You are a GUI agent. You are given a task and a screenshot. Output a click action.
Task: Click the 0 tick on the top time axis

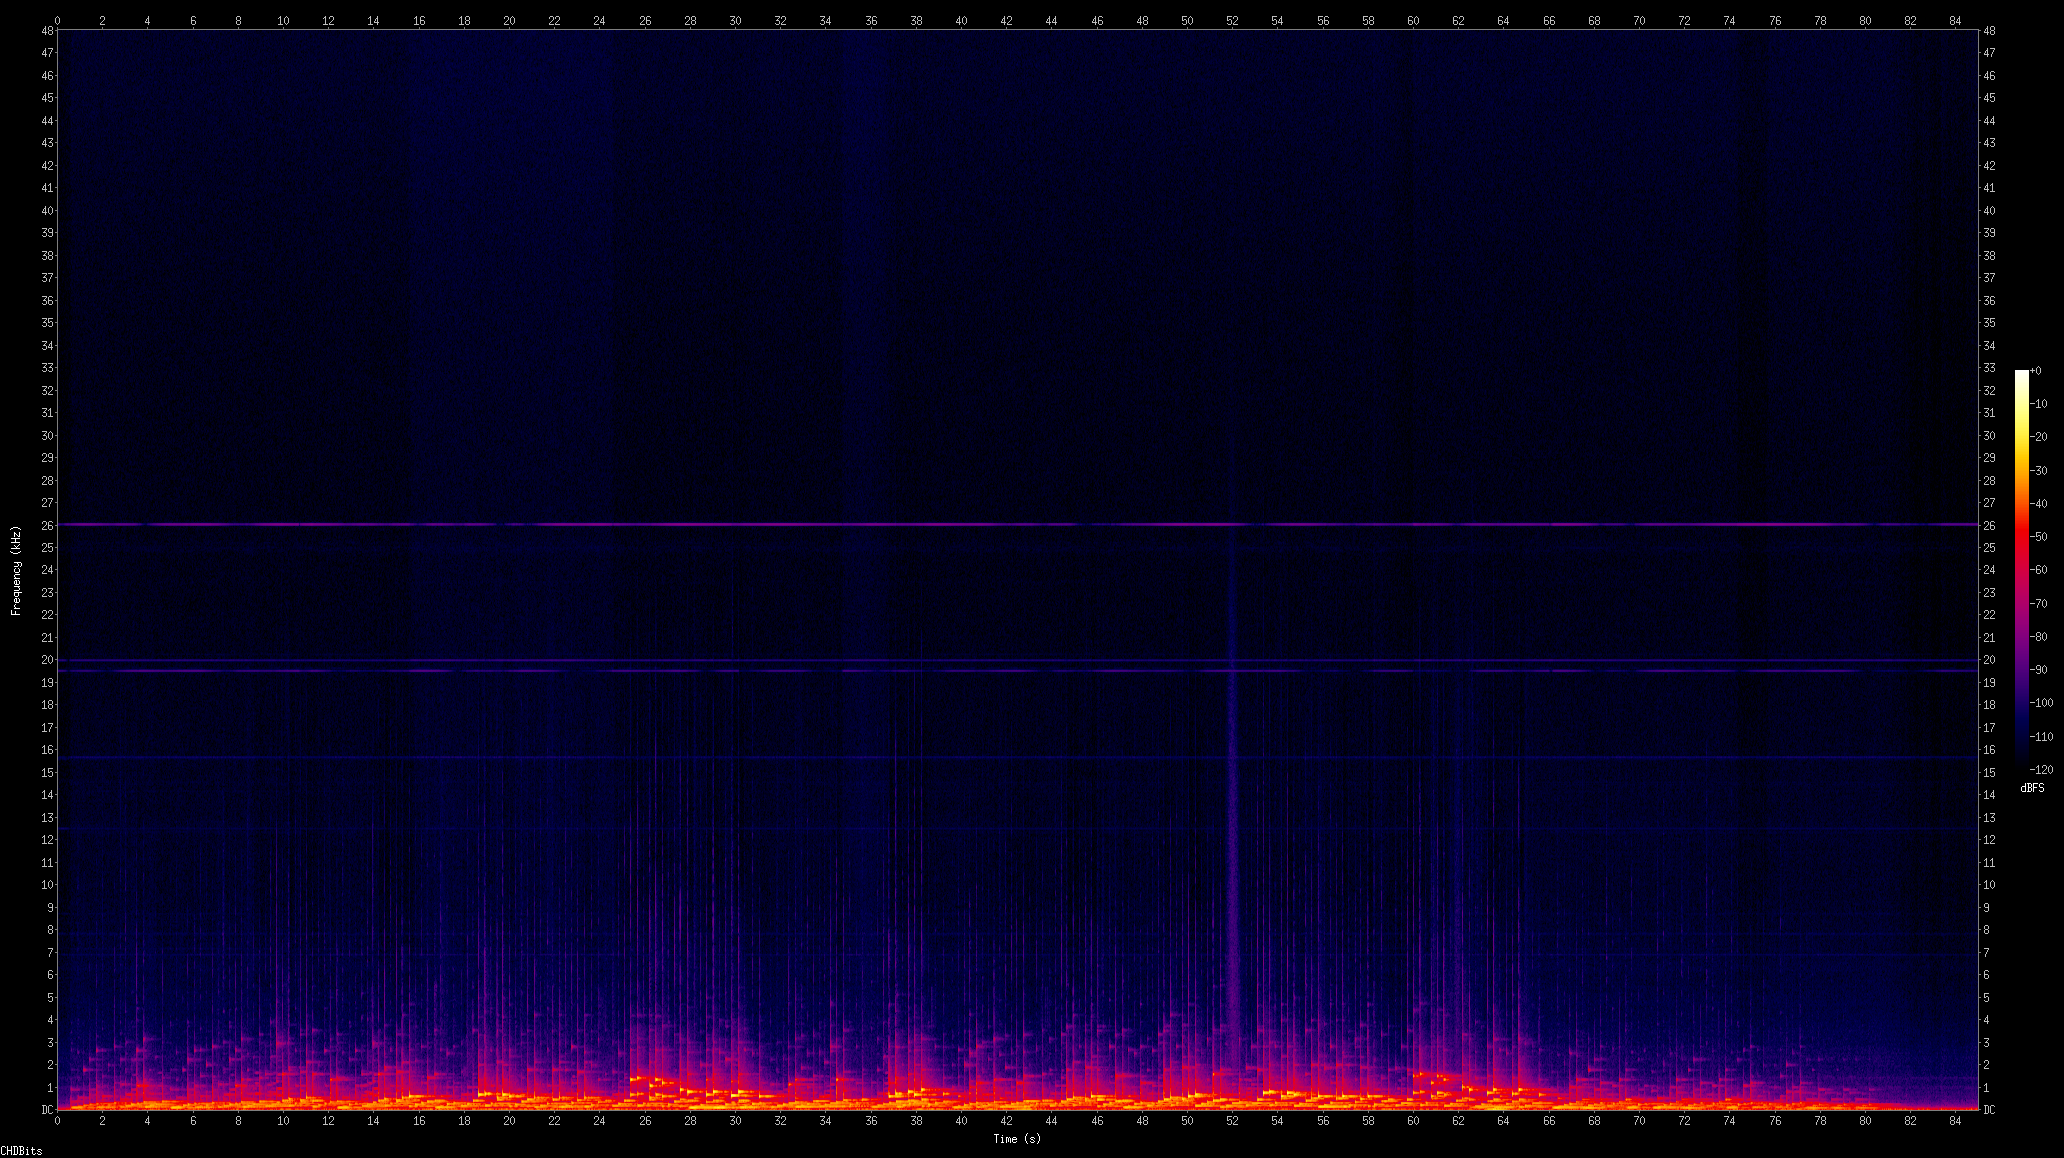pos(57,20)
